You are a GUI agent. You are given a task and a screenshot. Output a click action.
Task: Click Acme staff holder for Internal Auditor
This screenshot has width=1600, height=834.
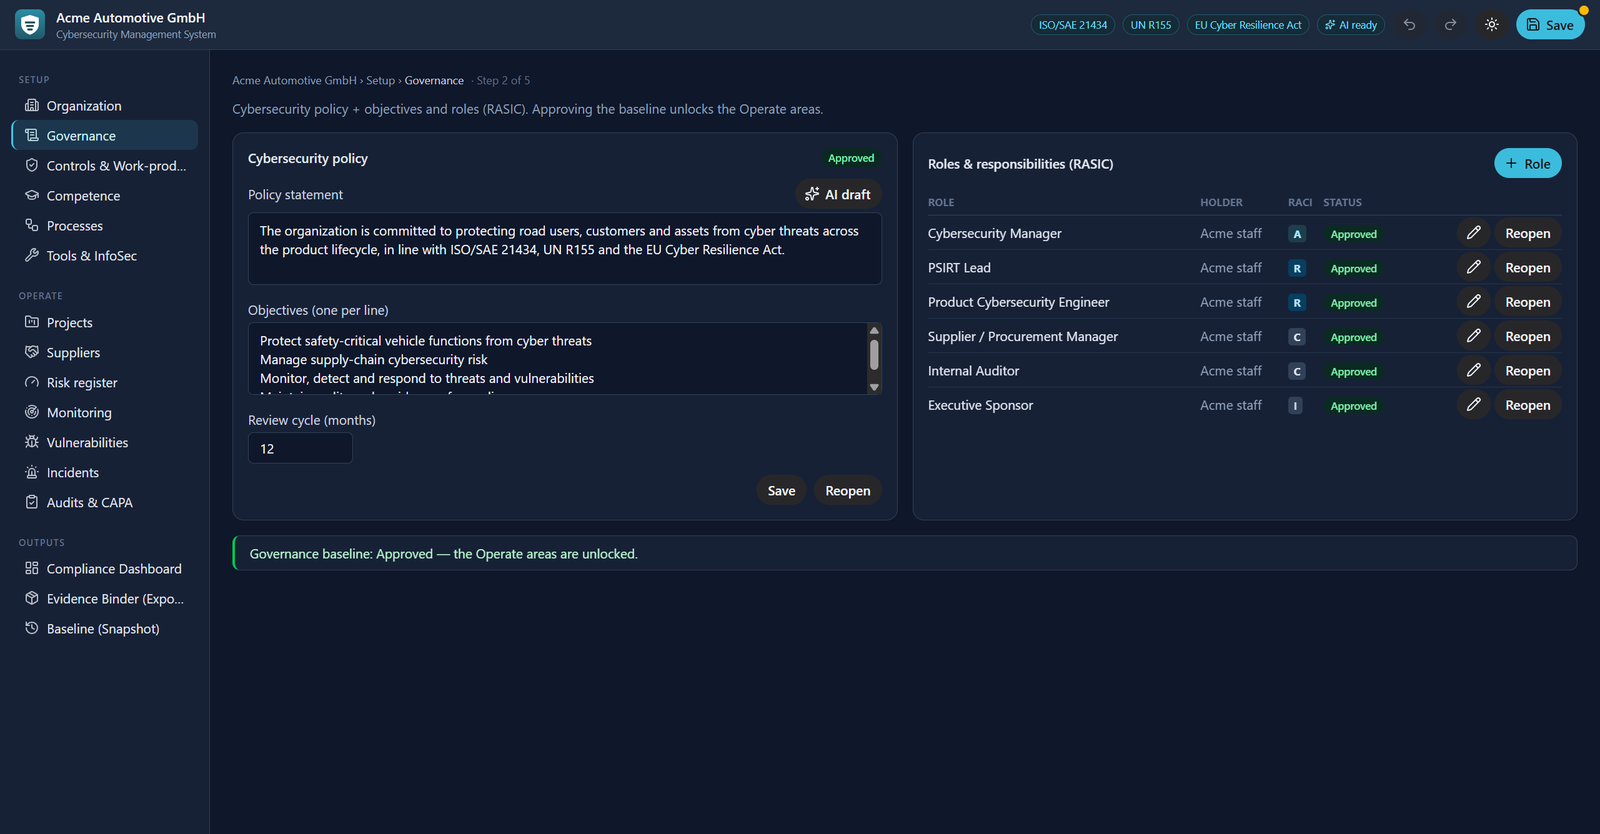1231,371
